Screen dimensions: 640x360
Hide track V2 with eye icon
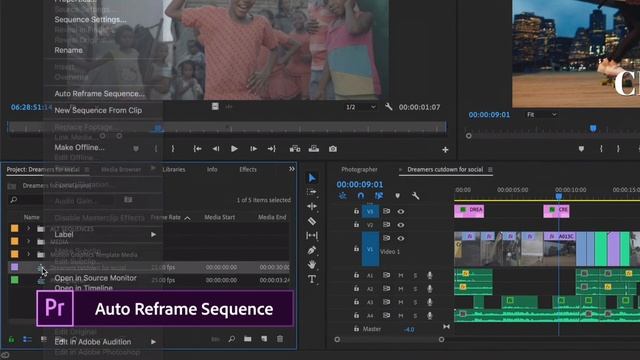click(x=401, y=225)
